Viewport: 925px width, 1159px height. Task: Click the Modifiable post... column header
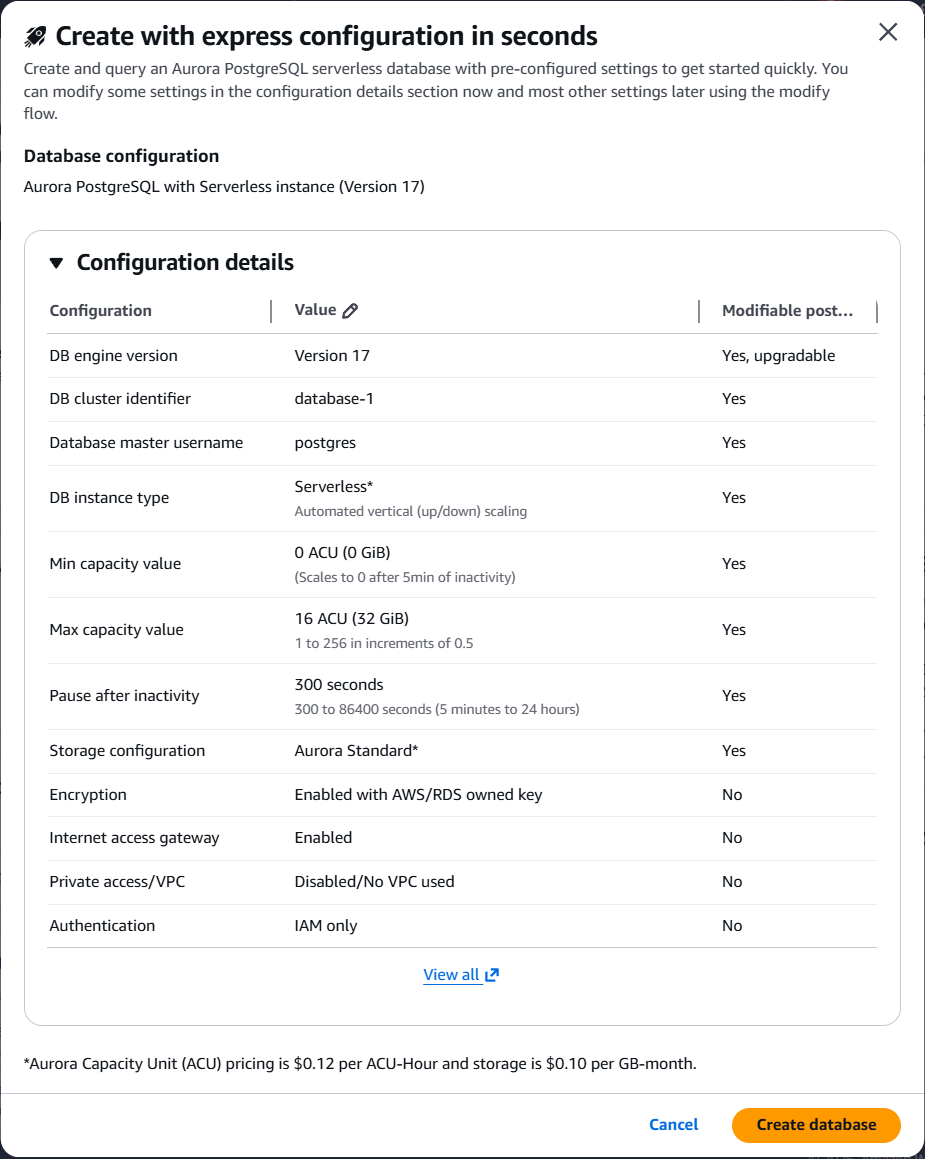click(787, 310)
